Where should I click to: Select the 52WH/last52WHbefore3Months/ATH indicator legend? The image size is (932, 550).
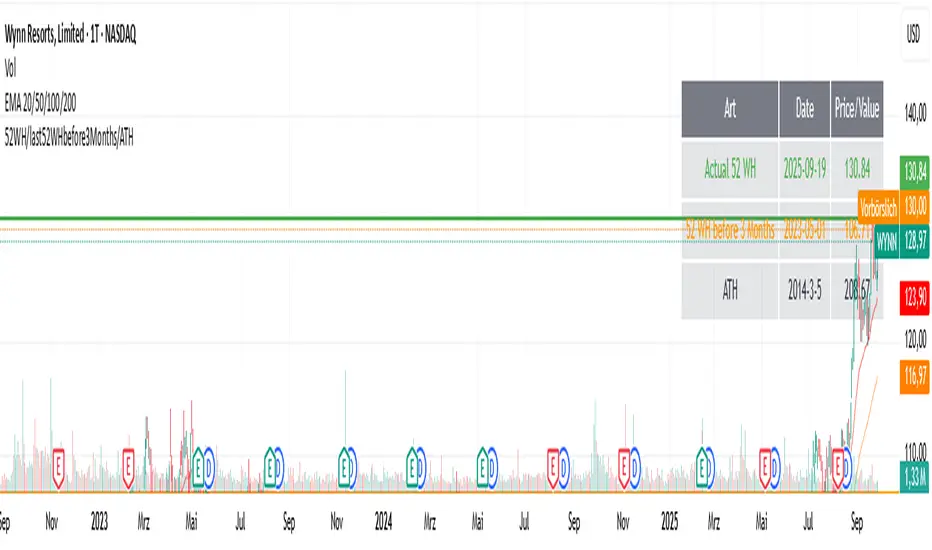coord(68,138)
